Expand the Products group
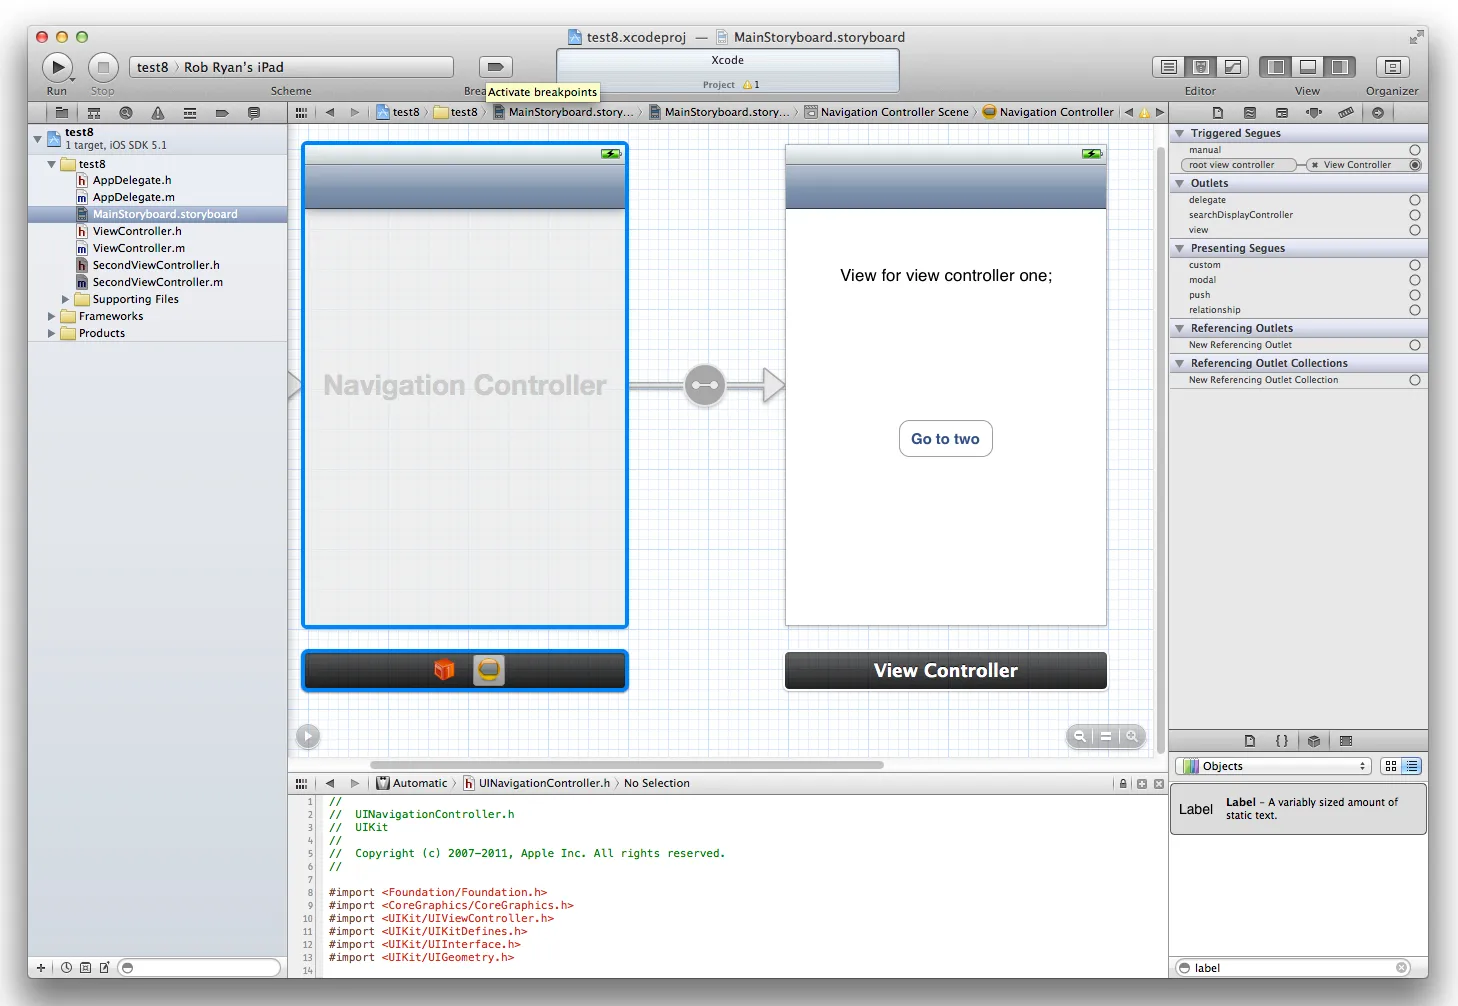 (x=52, y=333)
